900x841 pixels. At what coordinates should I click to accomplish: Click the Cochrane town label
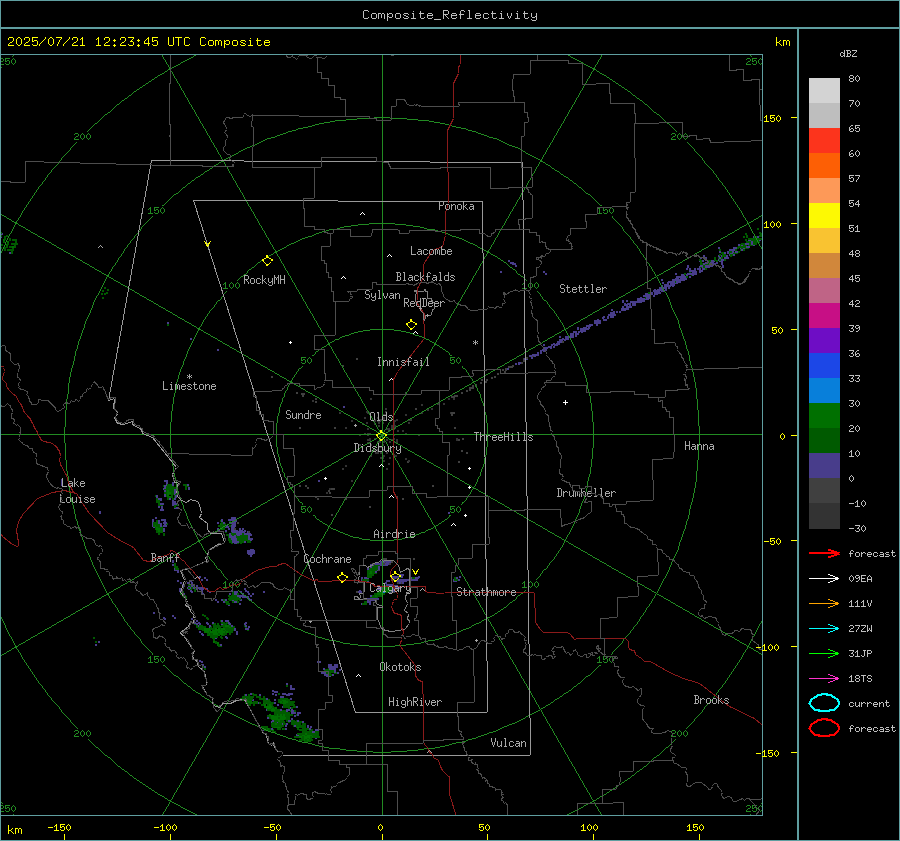coord(327,559)
